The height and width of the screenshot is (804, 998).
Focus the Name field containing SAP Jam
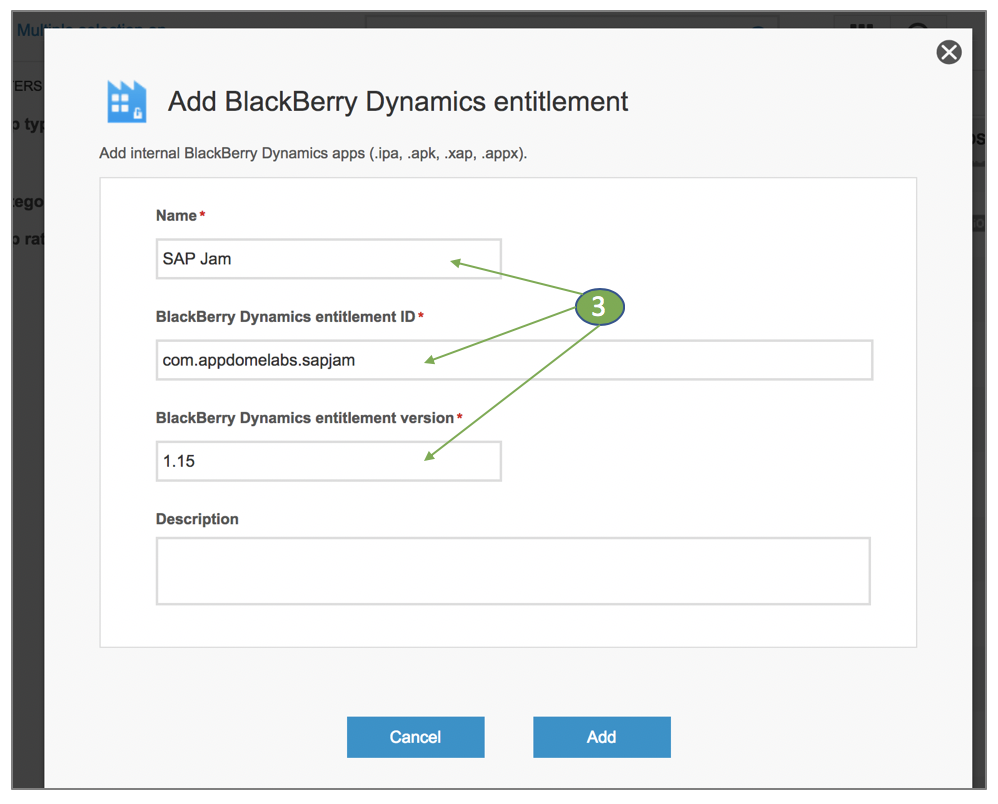(x=328, y=259)
